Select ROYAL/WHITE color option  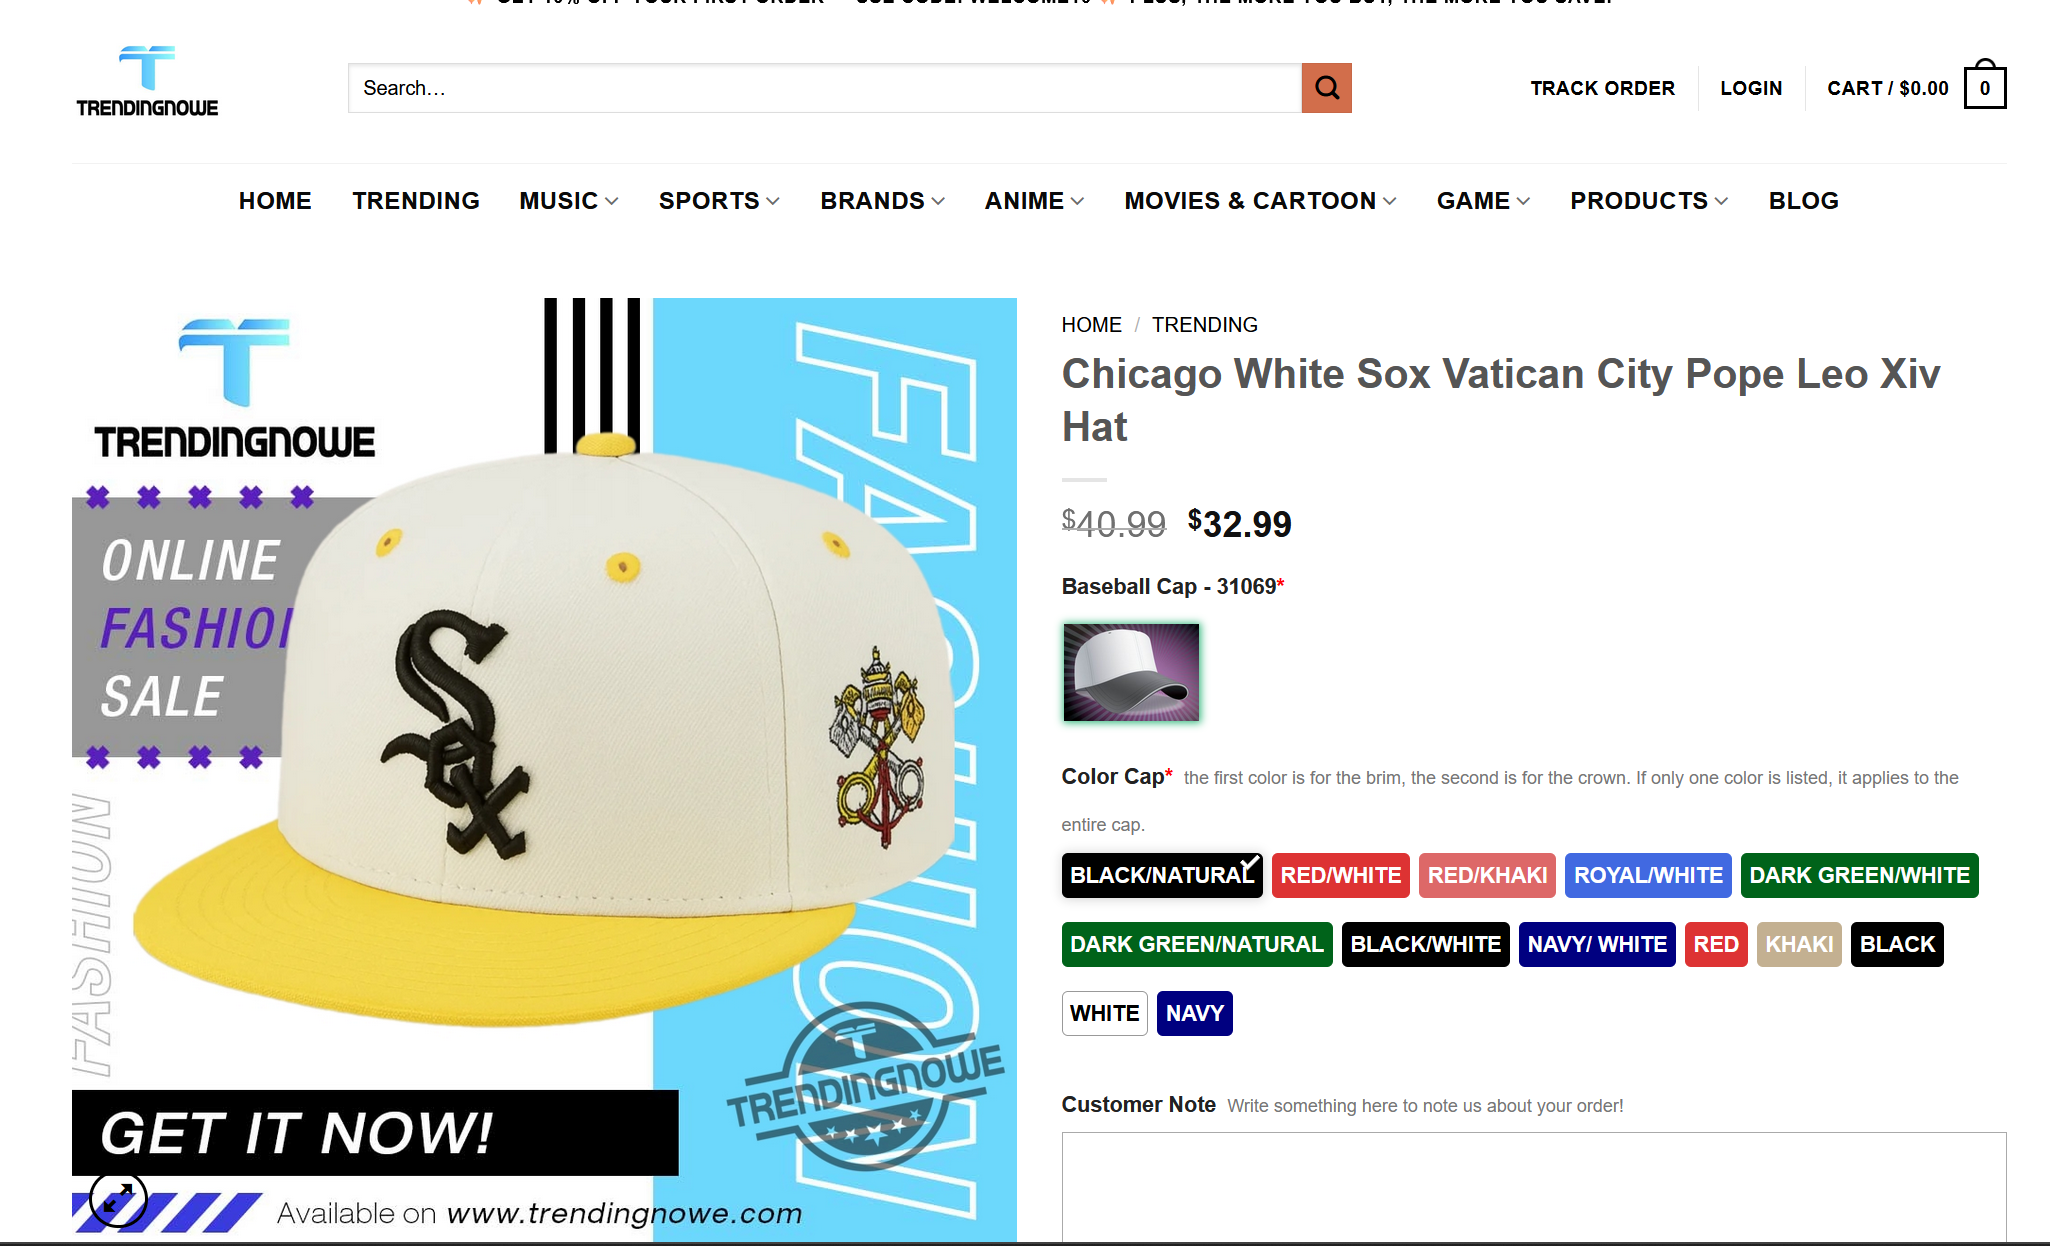[1648, 875]
